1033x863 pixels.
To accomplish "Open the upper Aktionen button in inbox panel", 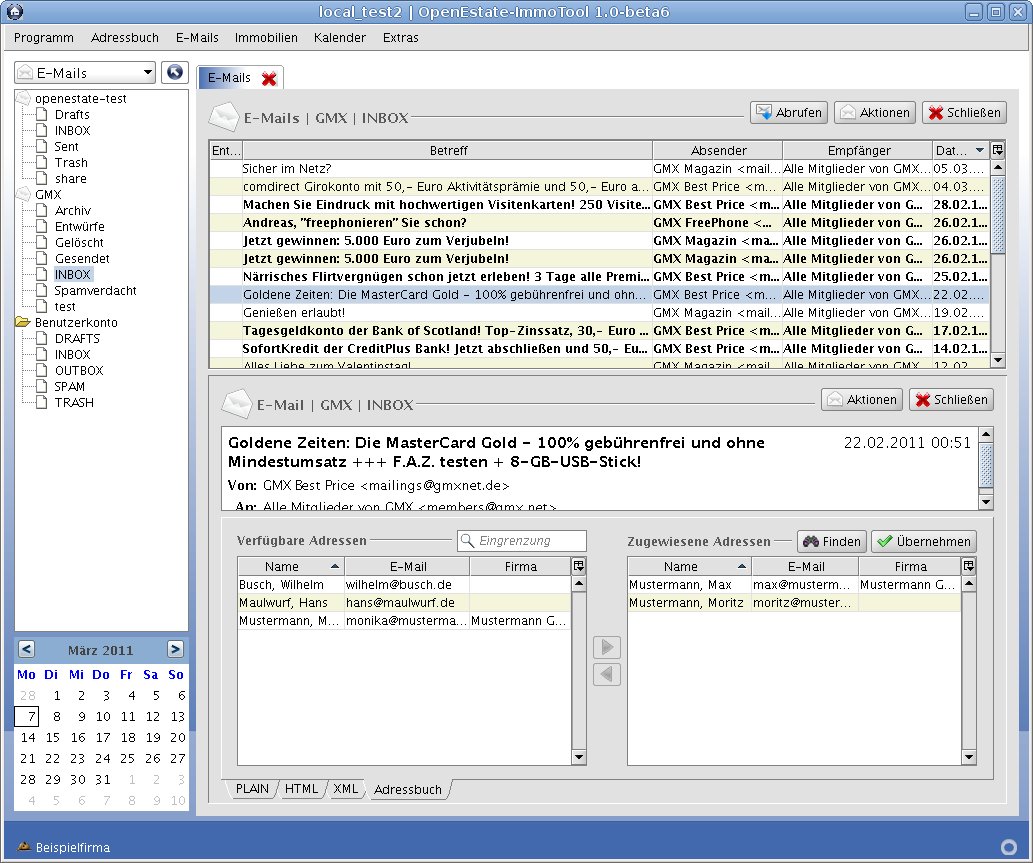I will 873,113.
